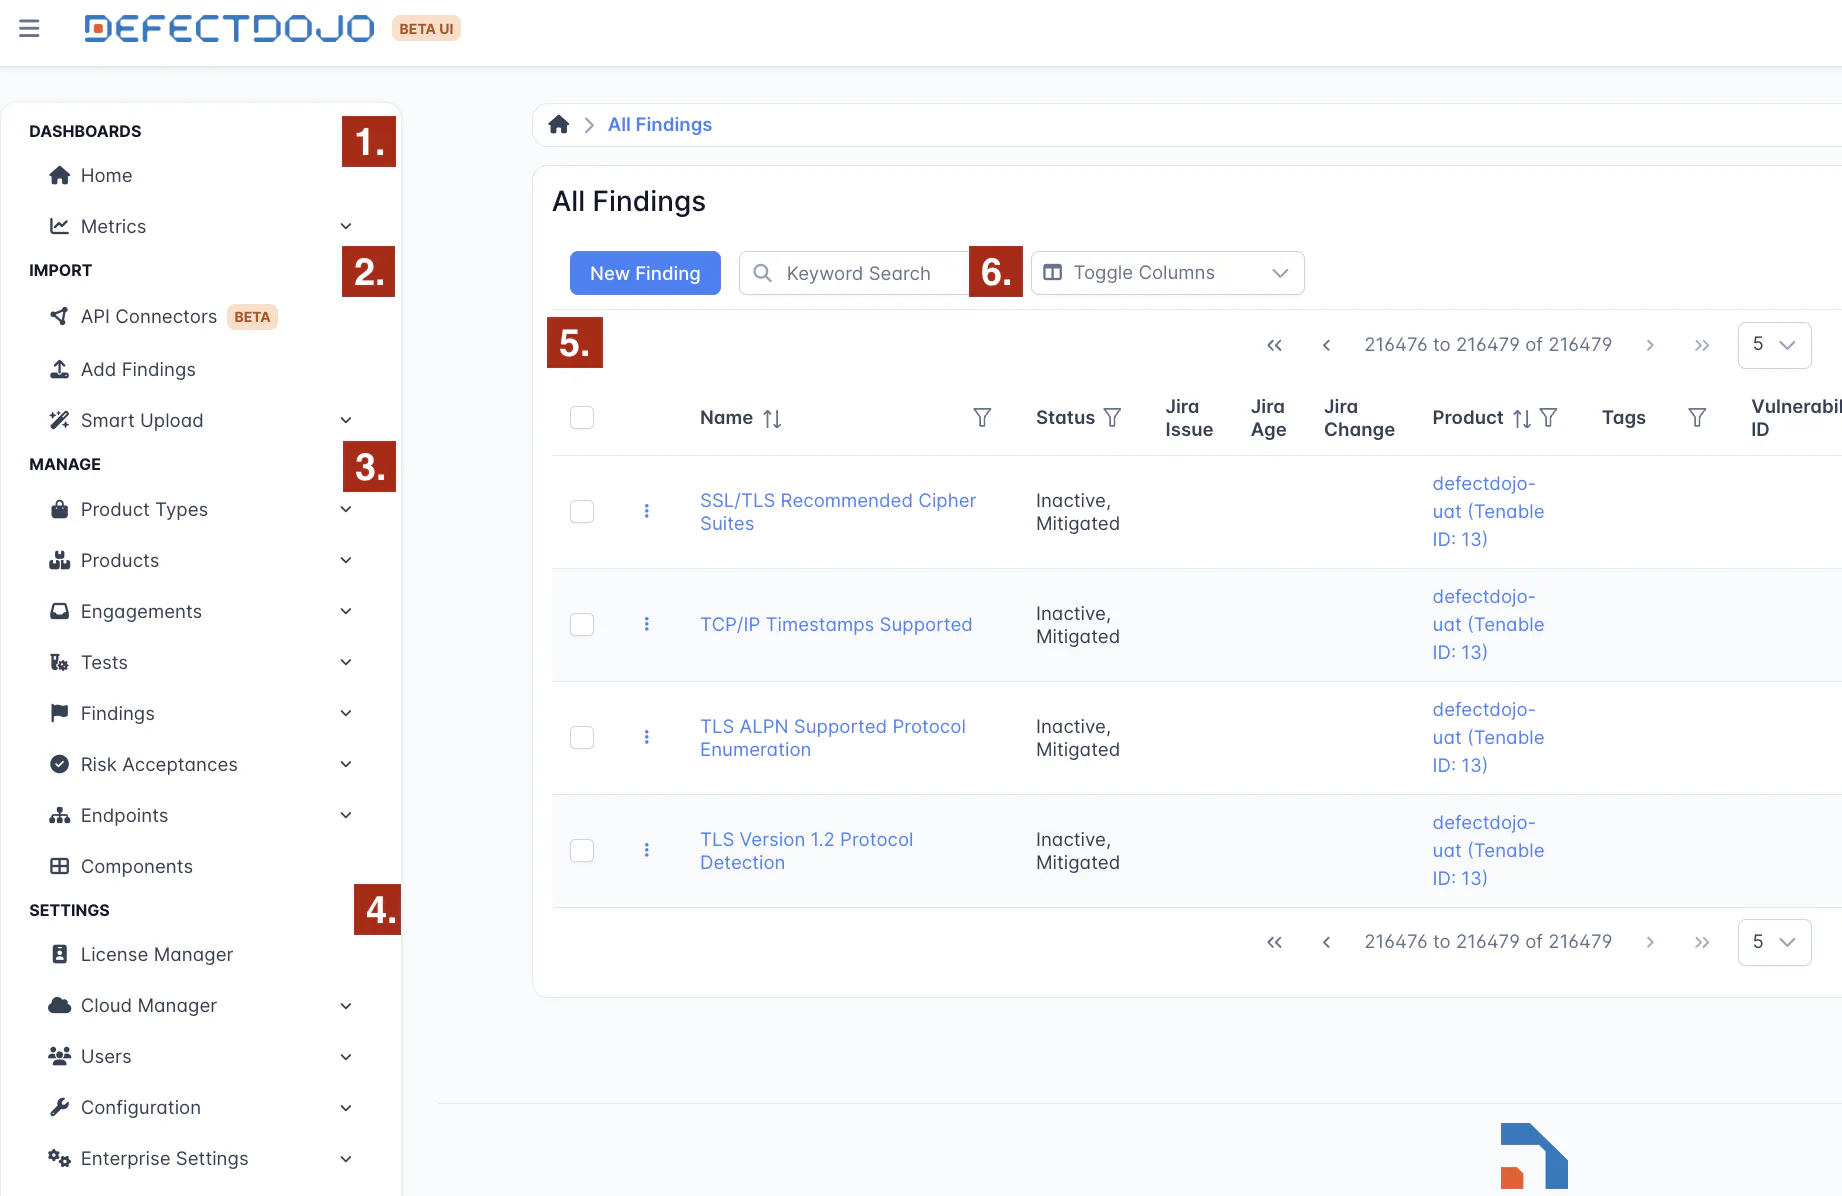Select the SSL/TLS Recommended Cipher Suites checkbox
Screen dimensions: 1842x1196
click(x=582, y=512)
